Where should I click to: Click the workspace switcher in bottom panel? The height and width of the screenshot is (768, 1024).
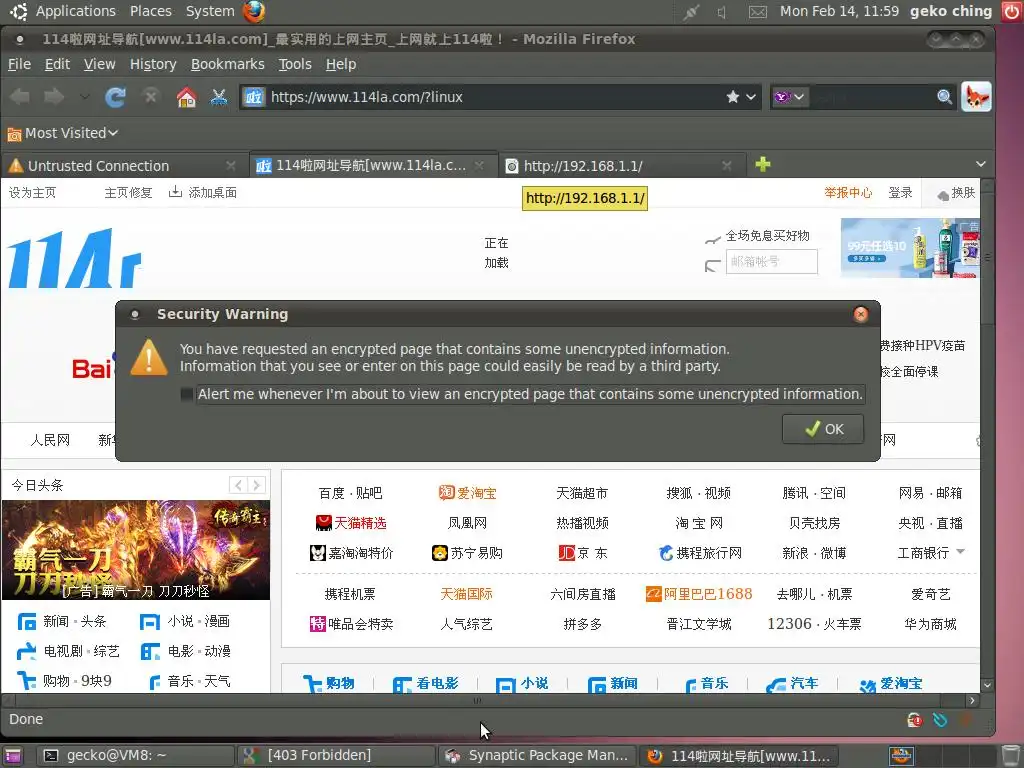pos(901,756)
